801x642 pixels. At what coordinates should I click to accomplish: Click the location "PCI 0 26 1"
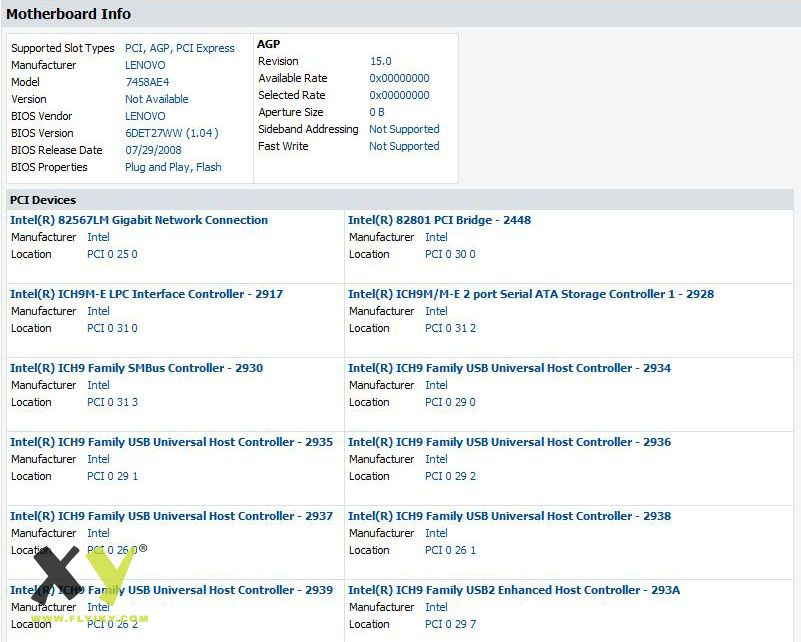tap(450, 550)
